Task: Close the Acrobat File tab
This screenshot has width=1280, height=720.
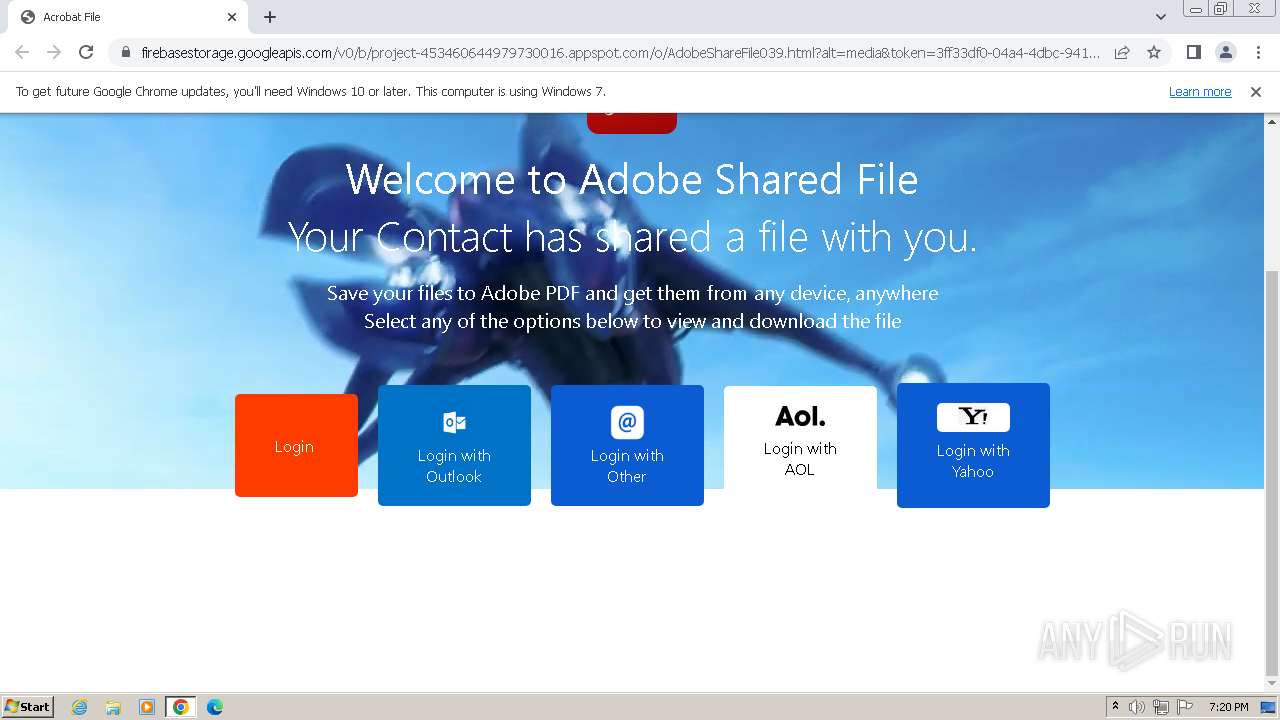Action: tap(232, 17)
